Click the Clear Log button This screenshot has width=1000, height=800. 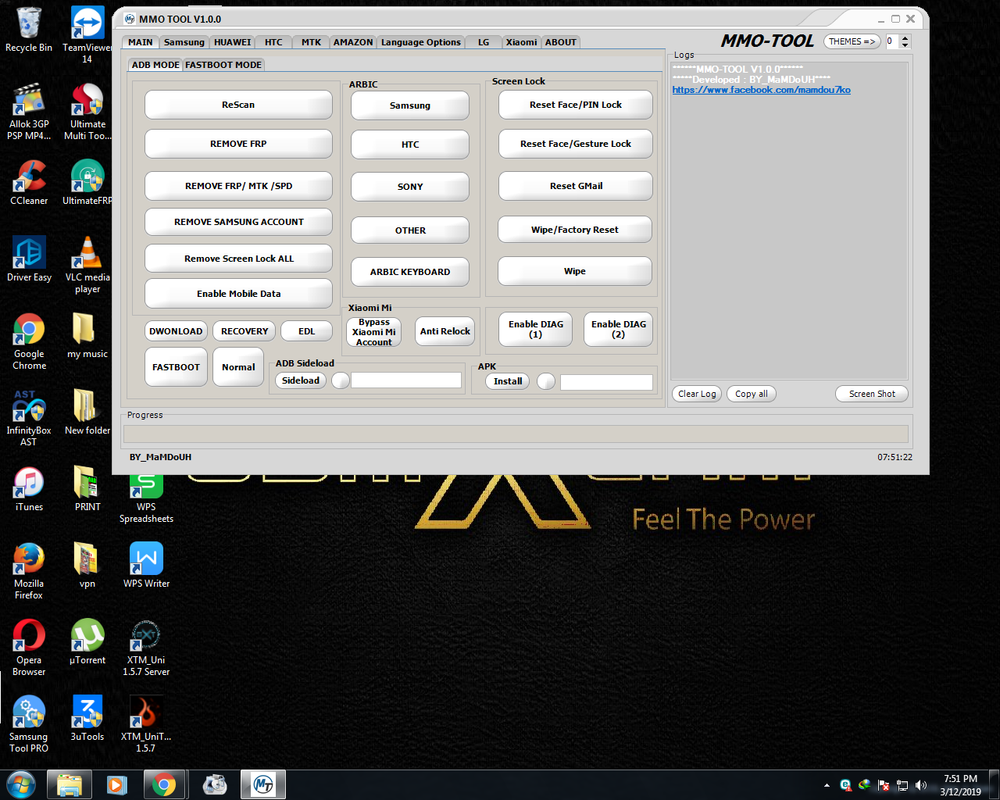click(x=696, y=394)
